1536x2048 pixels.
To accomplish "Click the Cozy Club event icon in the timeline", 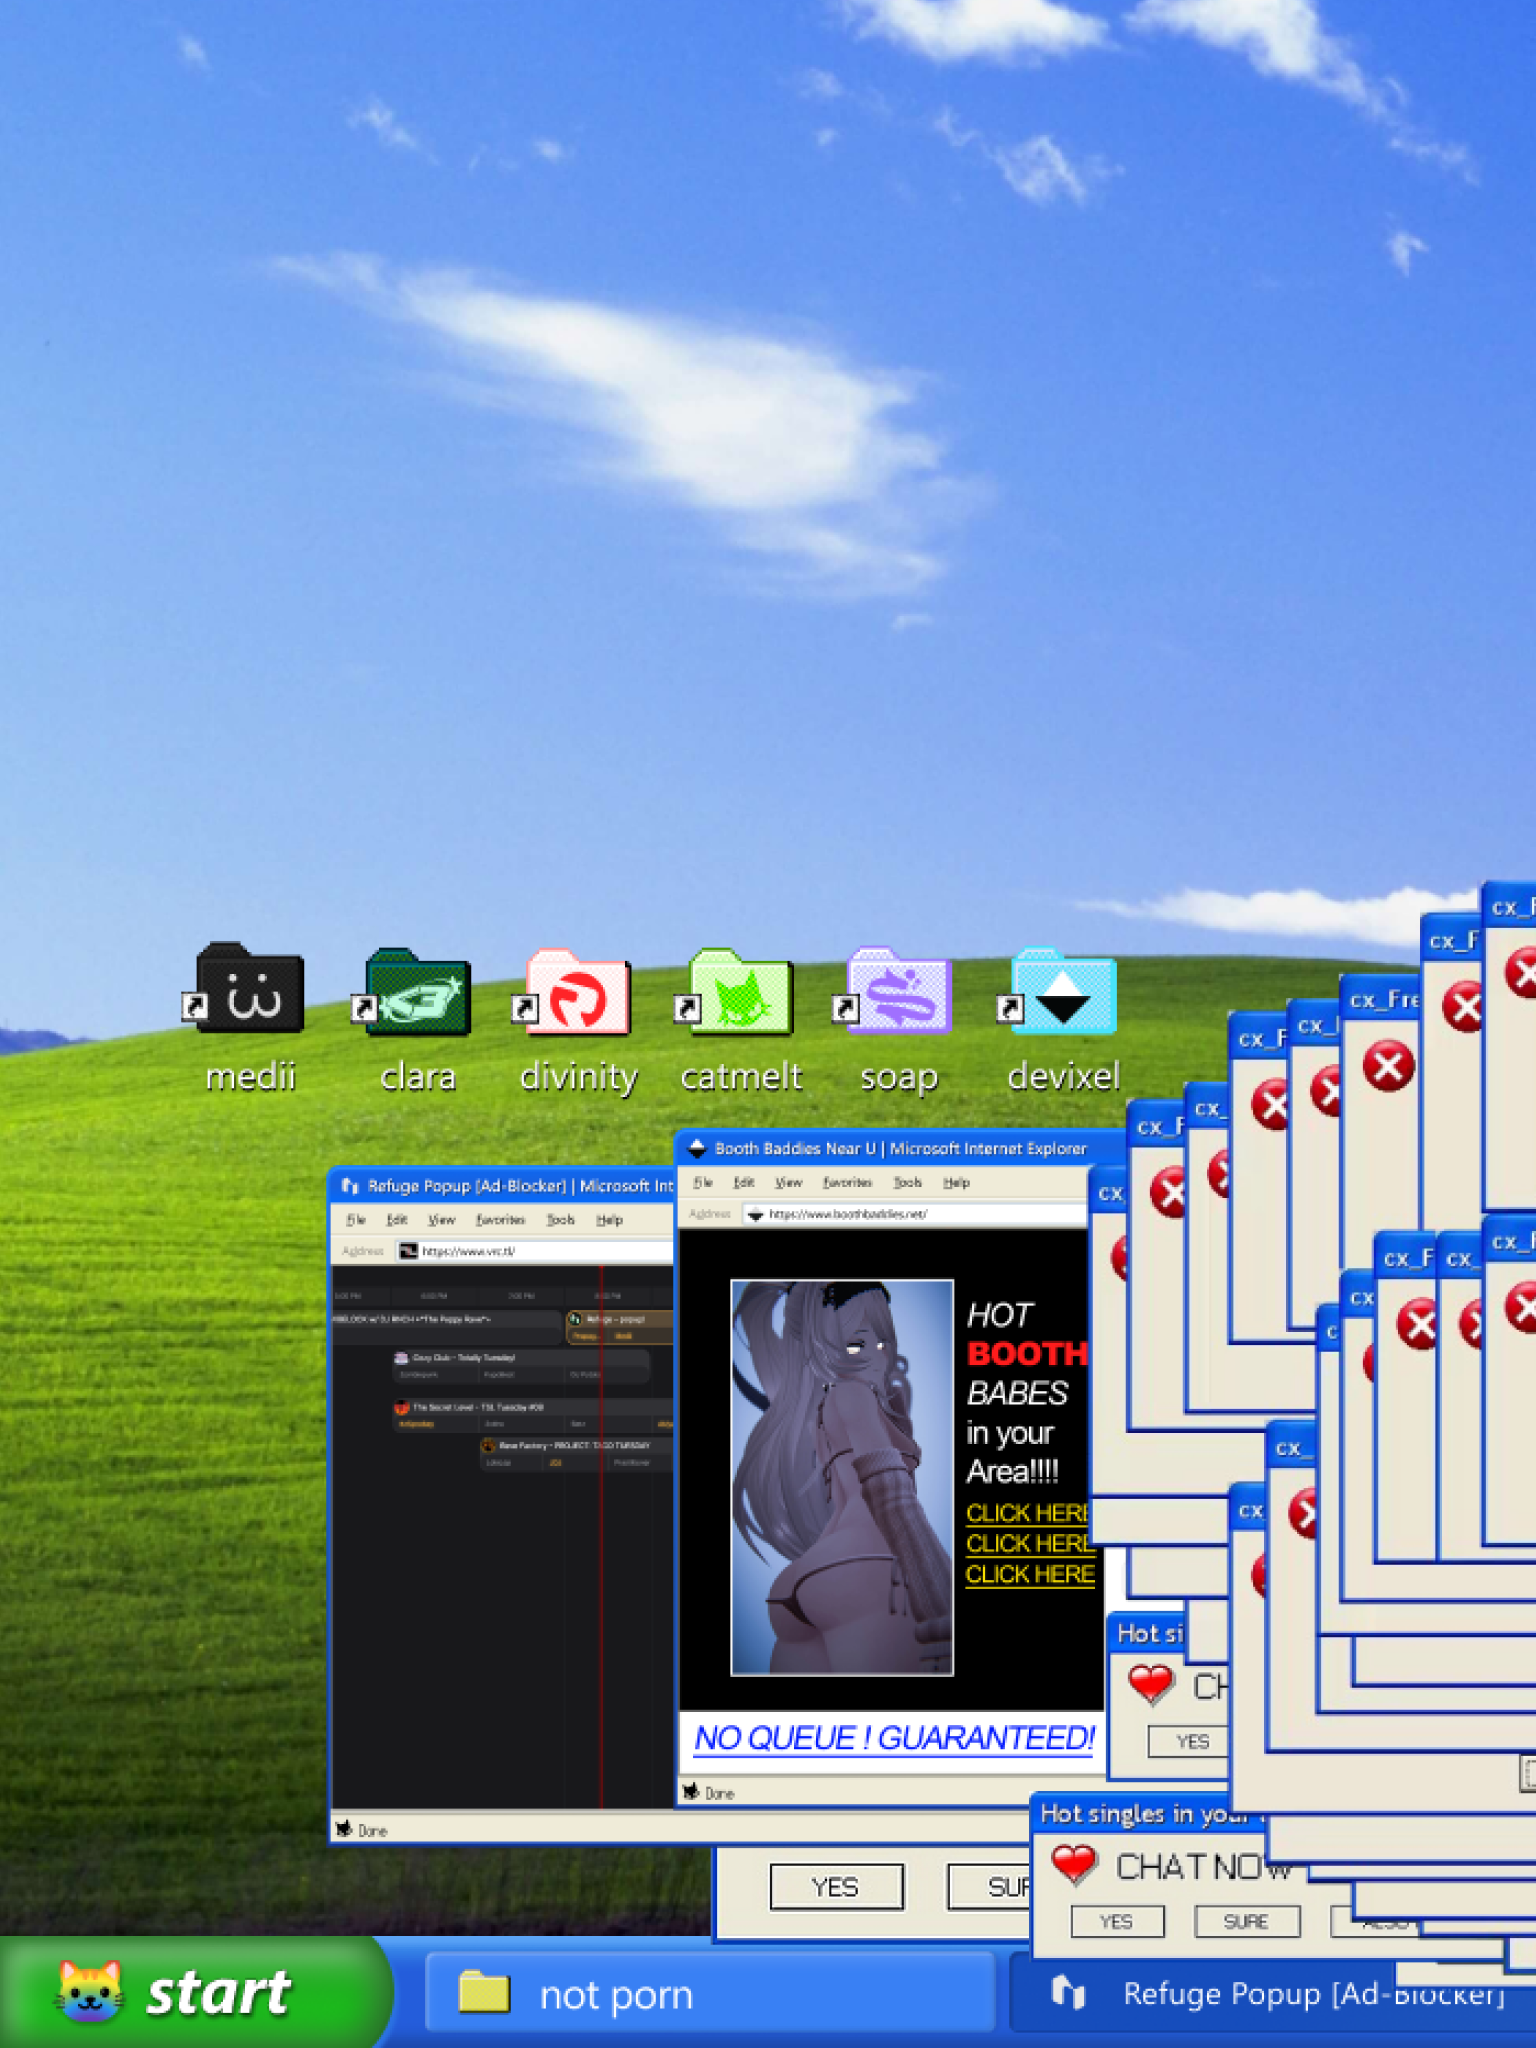I will (x=402, y=1357).
